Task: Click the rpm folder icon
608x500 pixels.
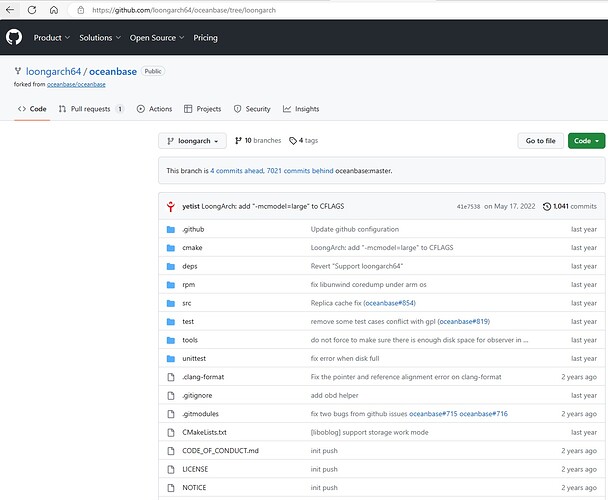Action: 171,285
